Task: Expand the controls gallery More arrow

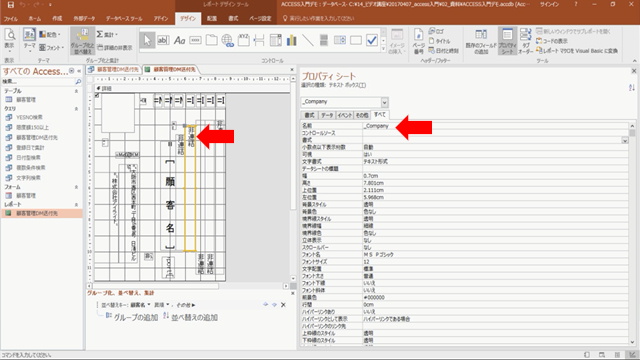Action: click(x=384, y=49)
